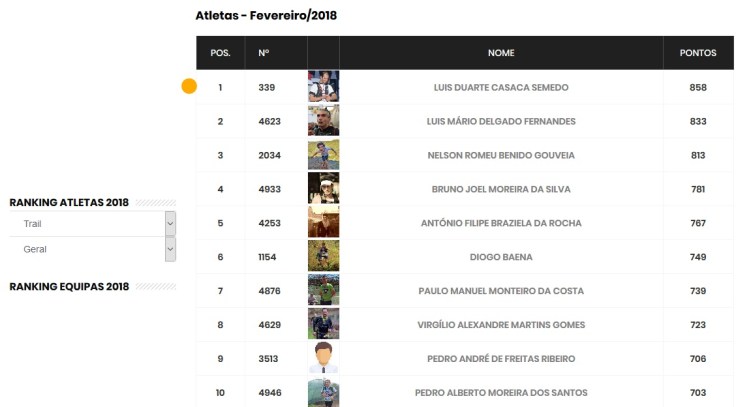Viewport: 736px width, 407px height.
Task: Click bib number 4253
Action: 269,223
